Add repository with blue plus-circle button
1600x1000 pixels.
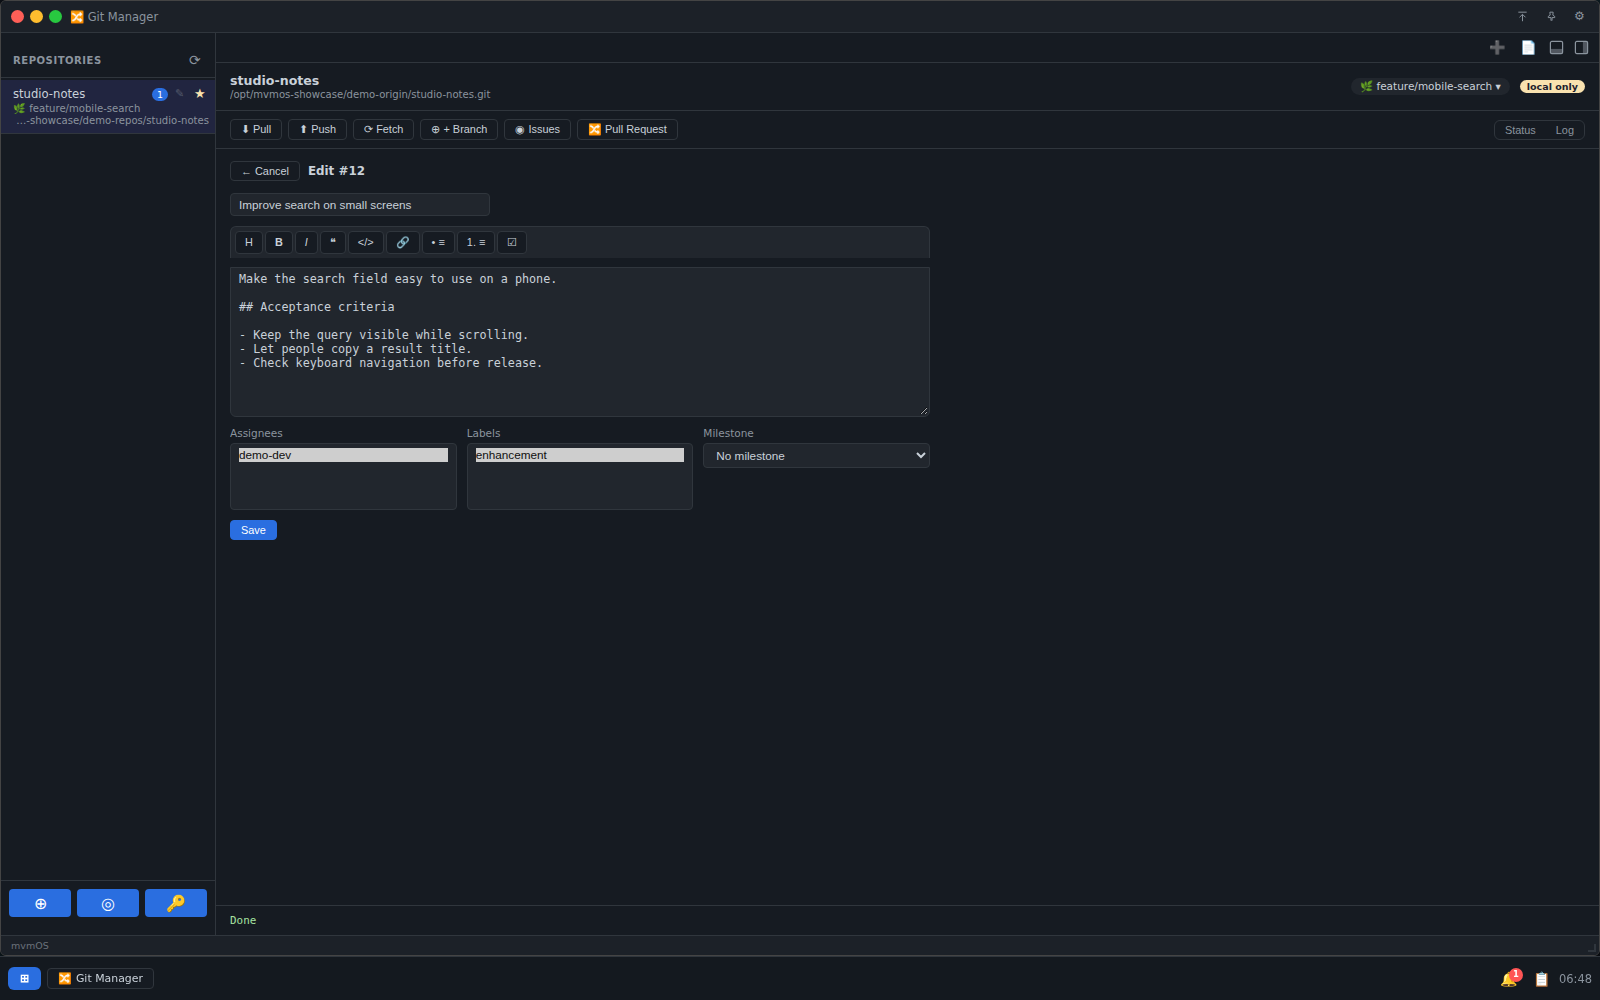click(x=40, y=903)
